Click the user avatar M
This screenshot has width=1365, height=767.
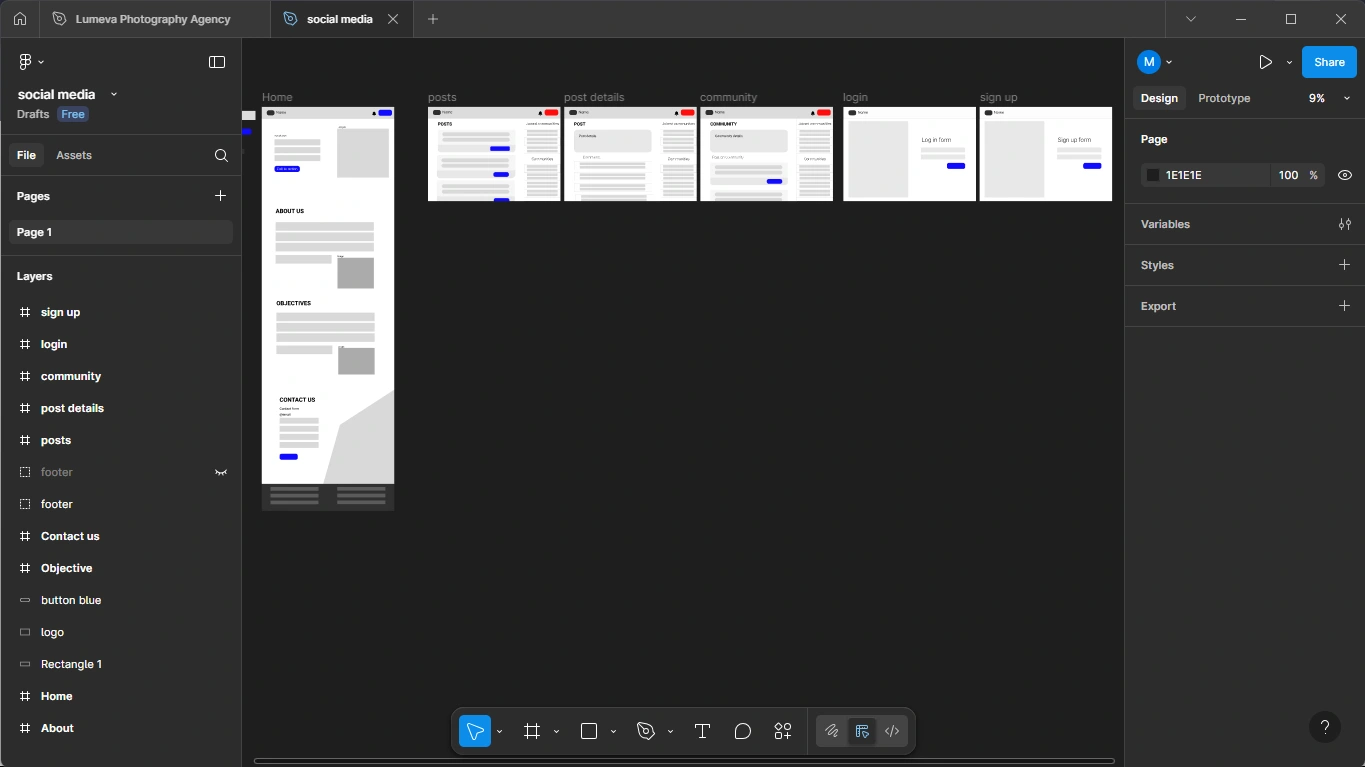[1149, 62]
